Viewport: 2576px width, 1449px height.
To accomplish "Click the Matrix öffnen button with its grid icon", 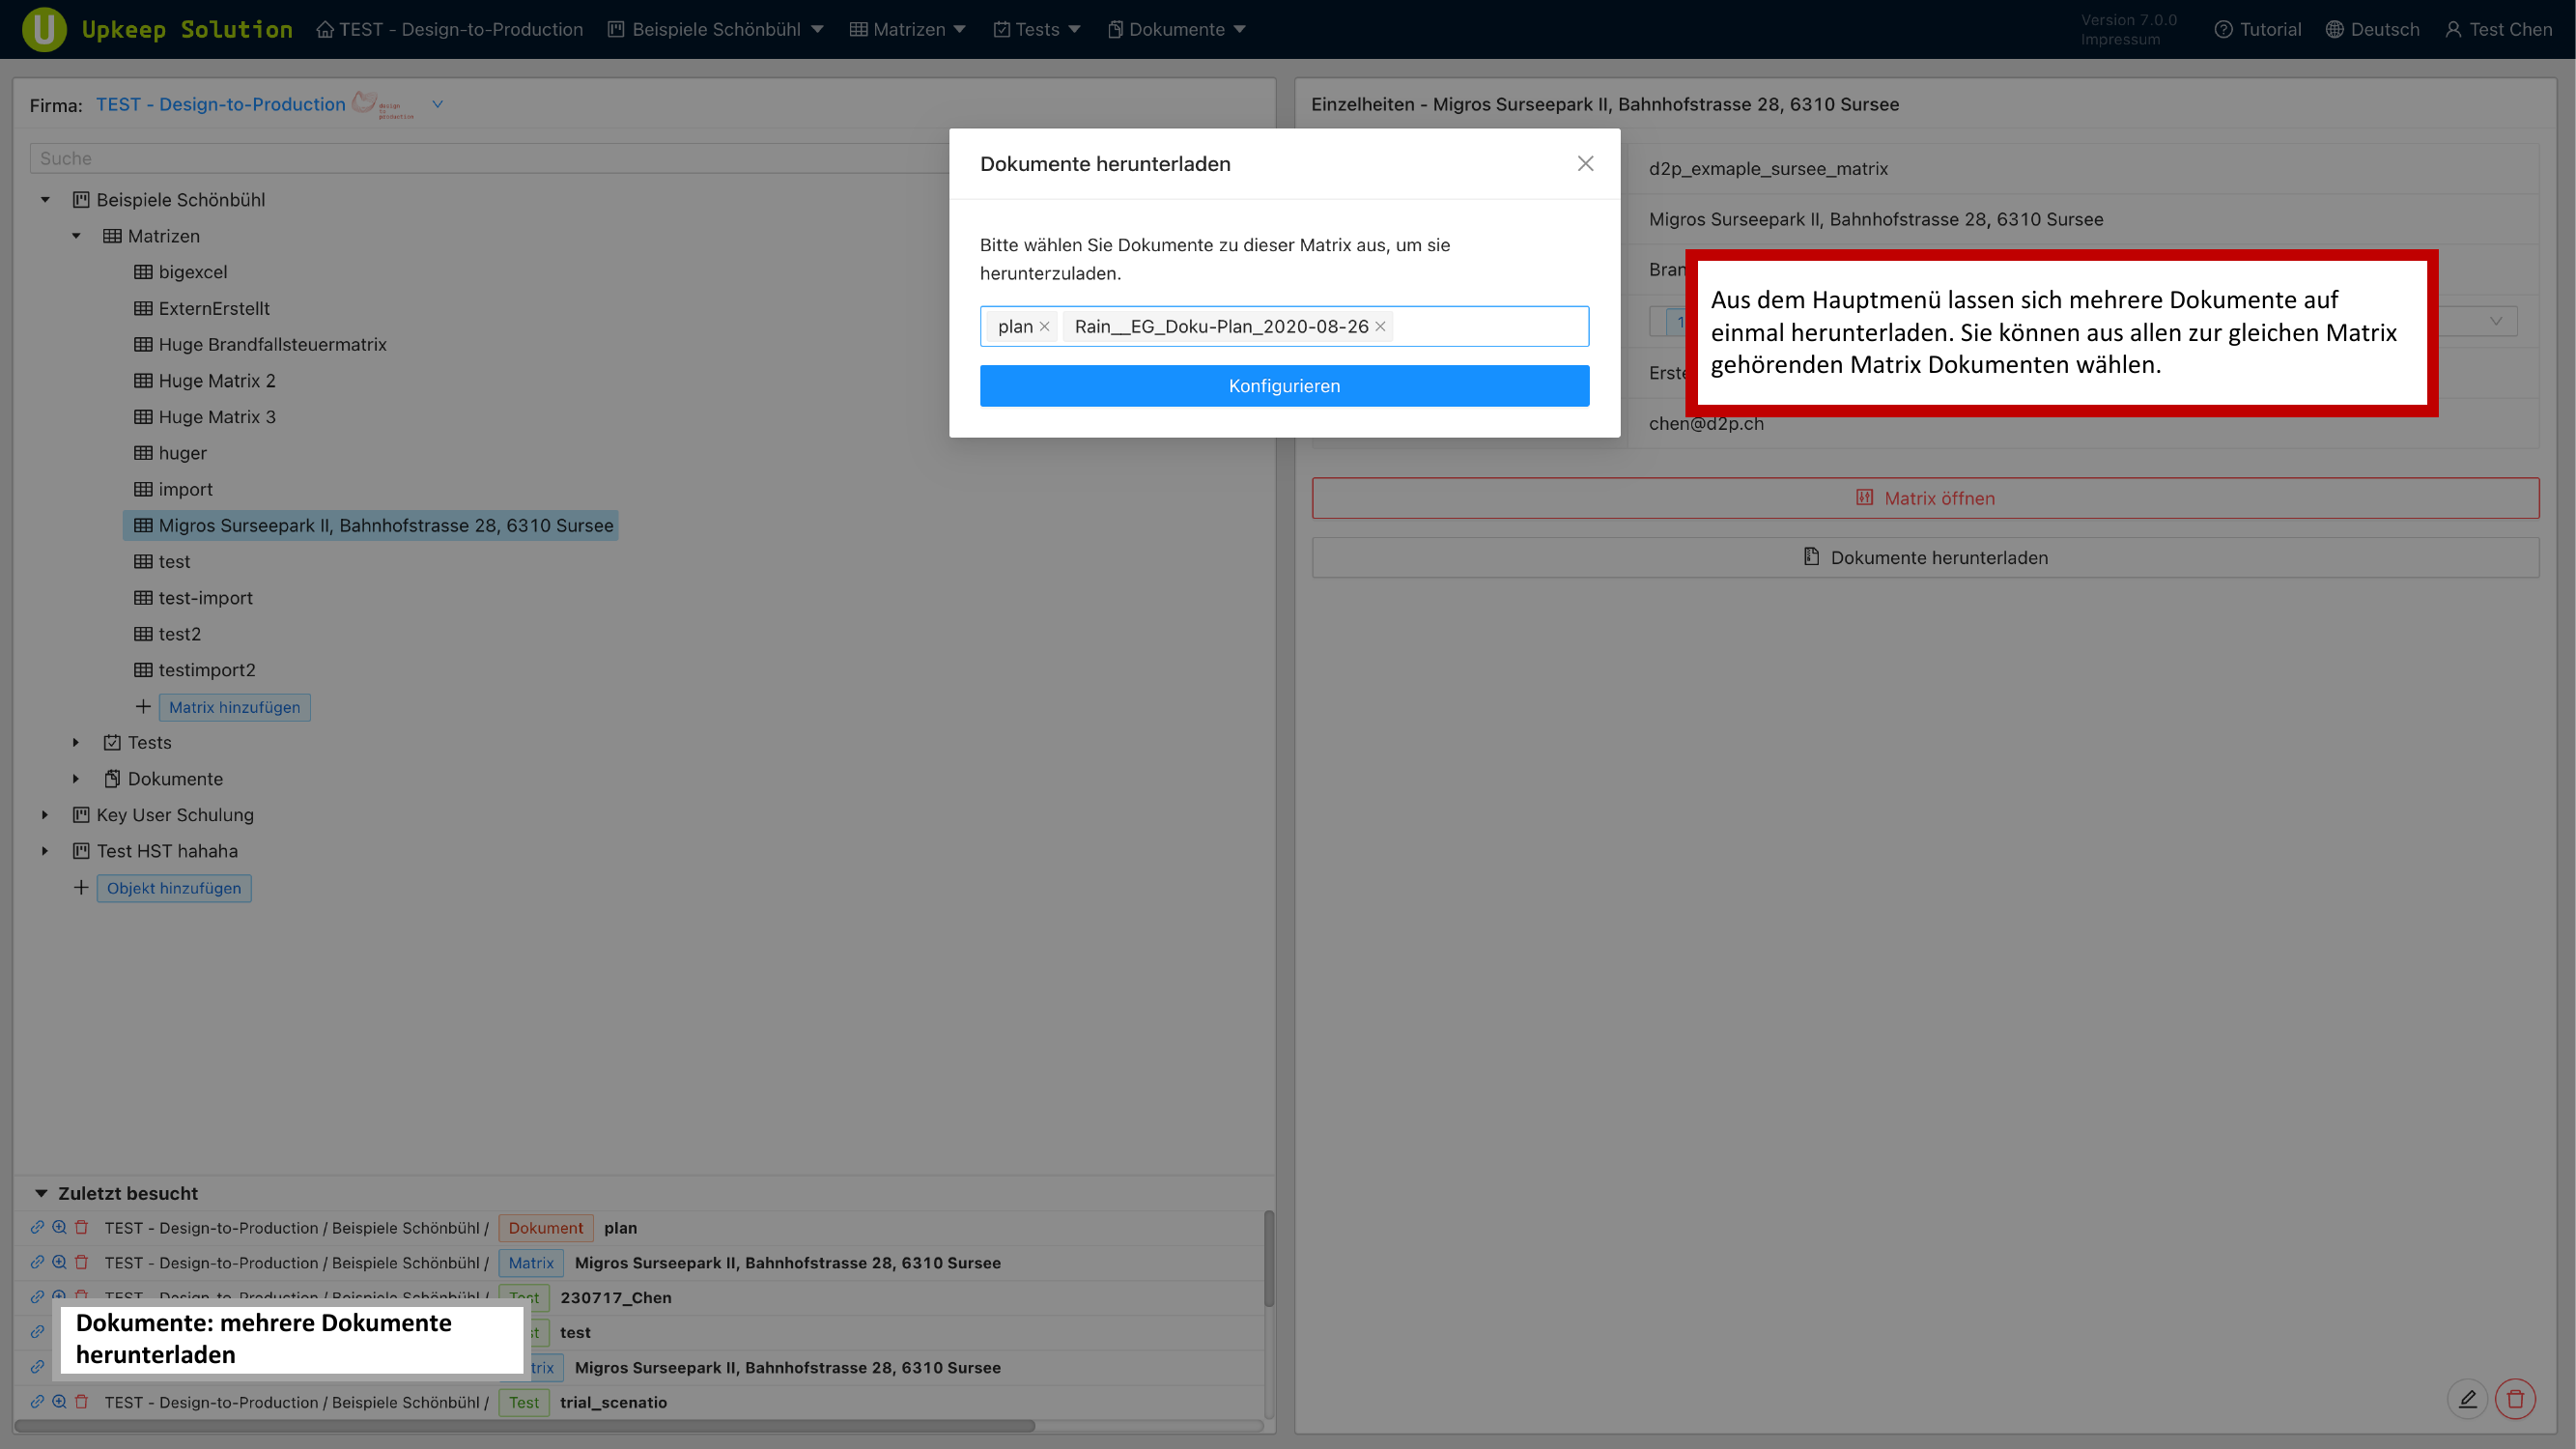I will [x=1924, y=497].
